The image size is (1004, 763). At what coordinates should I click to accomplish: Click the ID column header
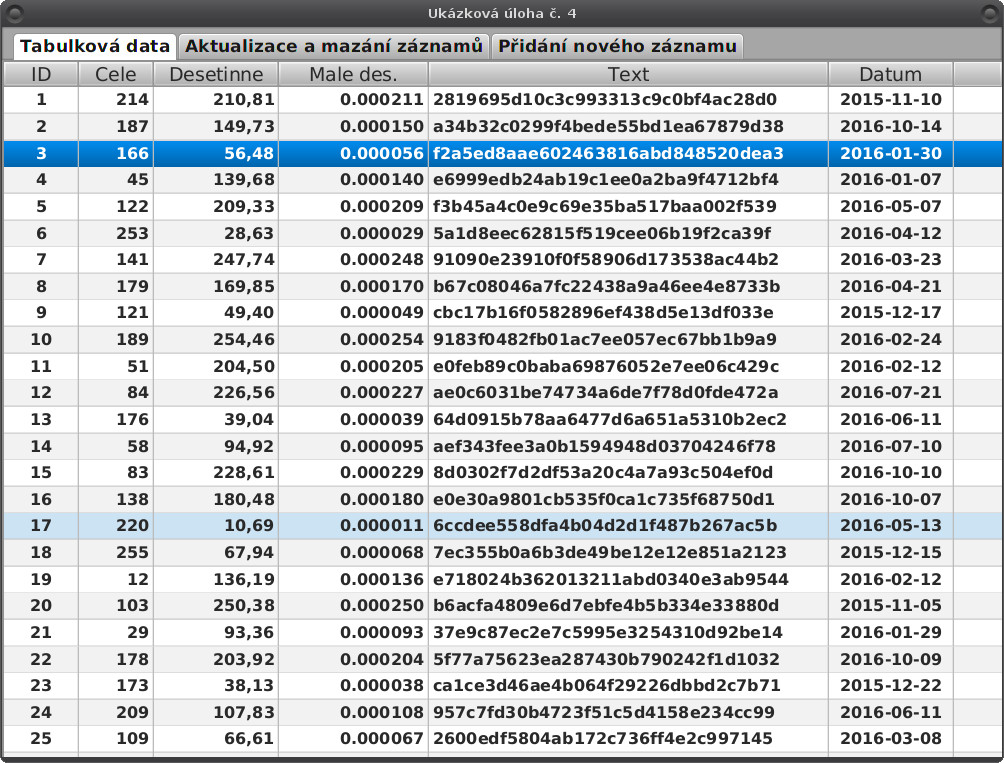tap(41, 74)
